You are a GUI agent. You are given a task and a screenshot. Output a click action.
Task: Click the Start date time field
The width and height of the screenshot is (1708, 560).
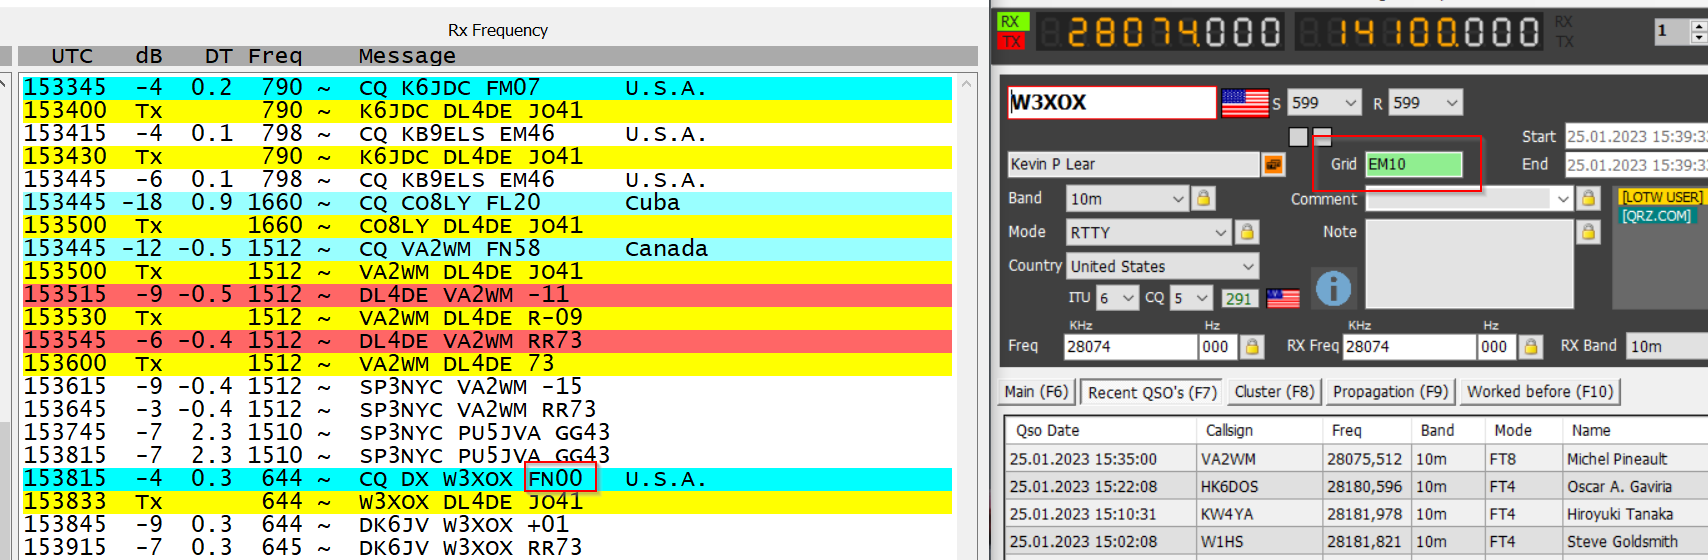[x=1636, y=136]
